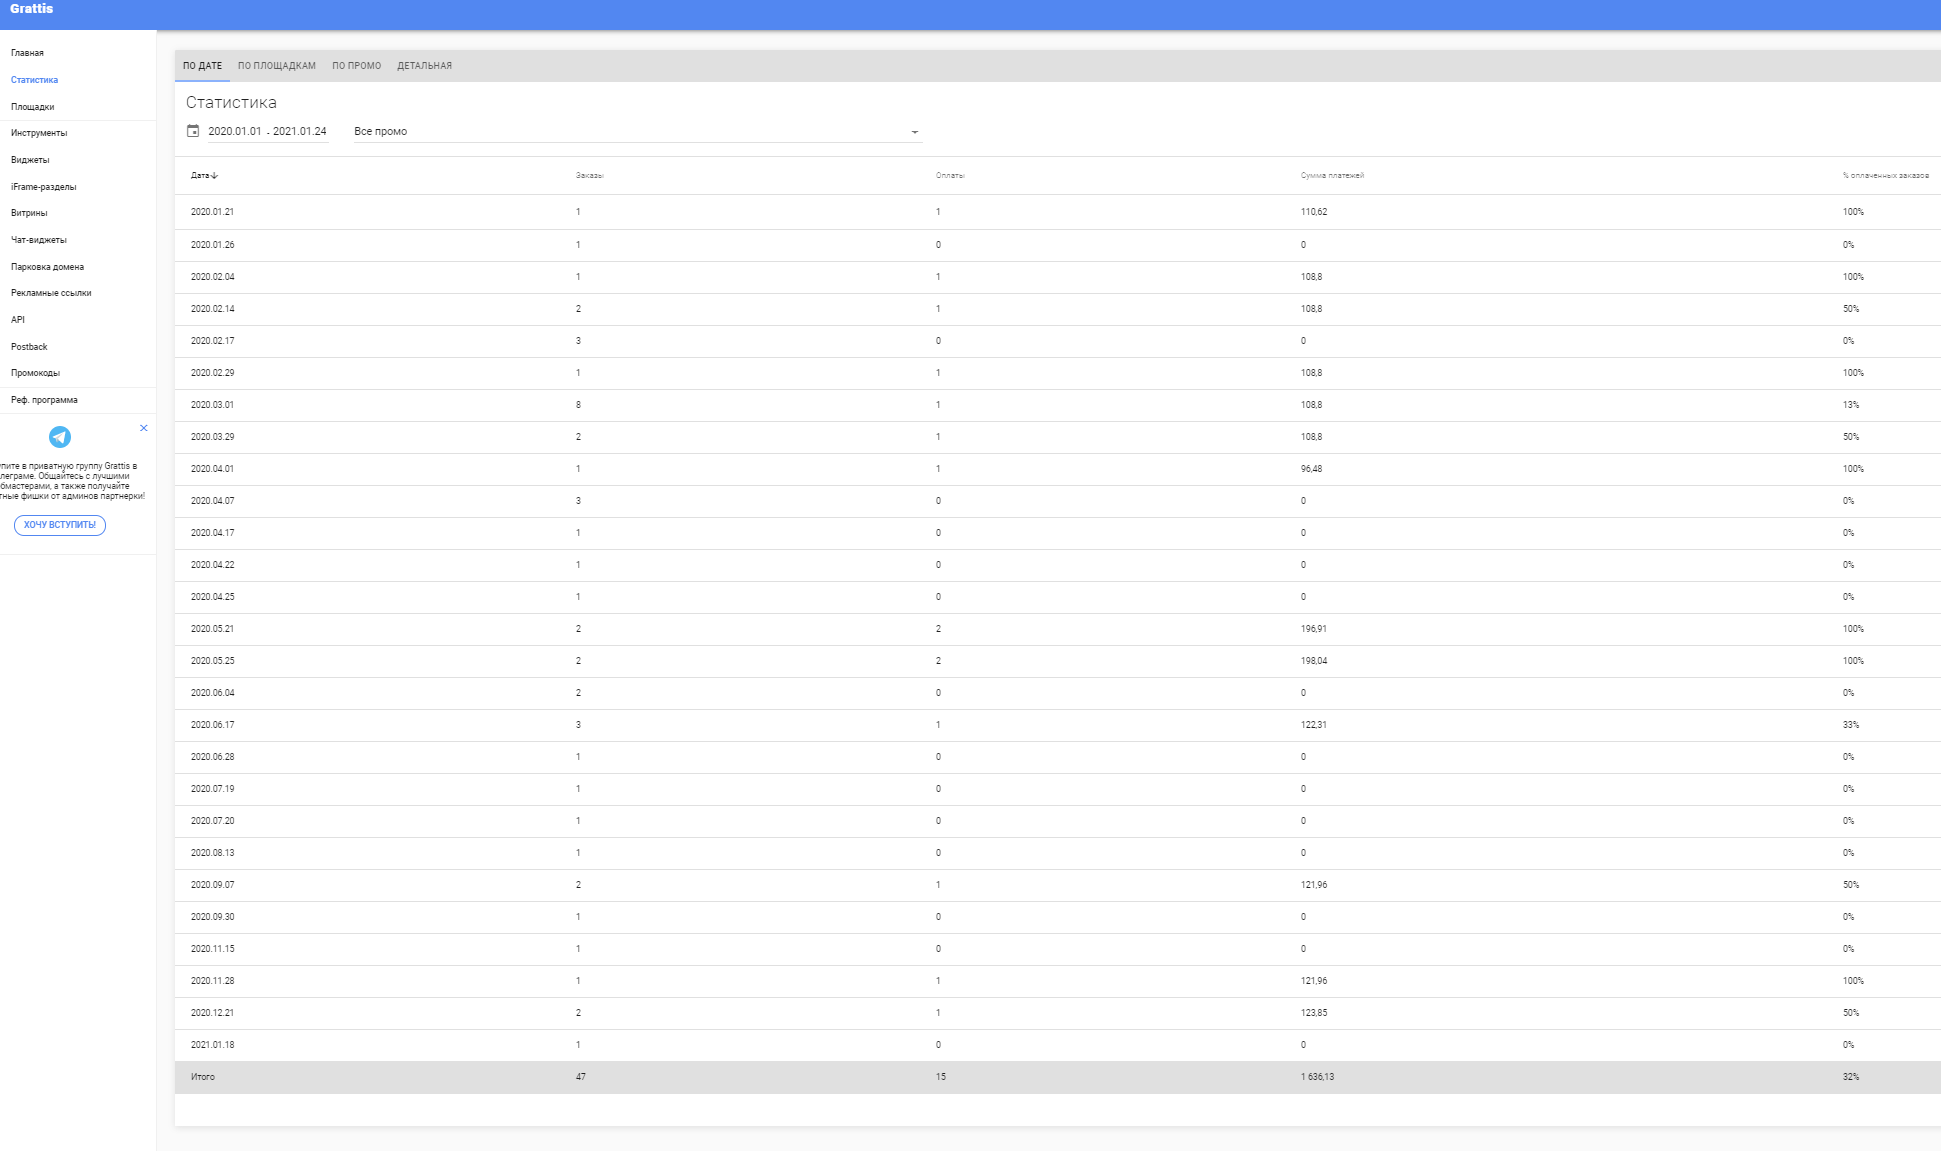Click the Telegram logo icon in sidebar
1941x1151 pixels.
pyautogui.click(x=60, y=437)
